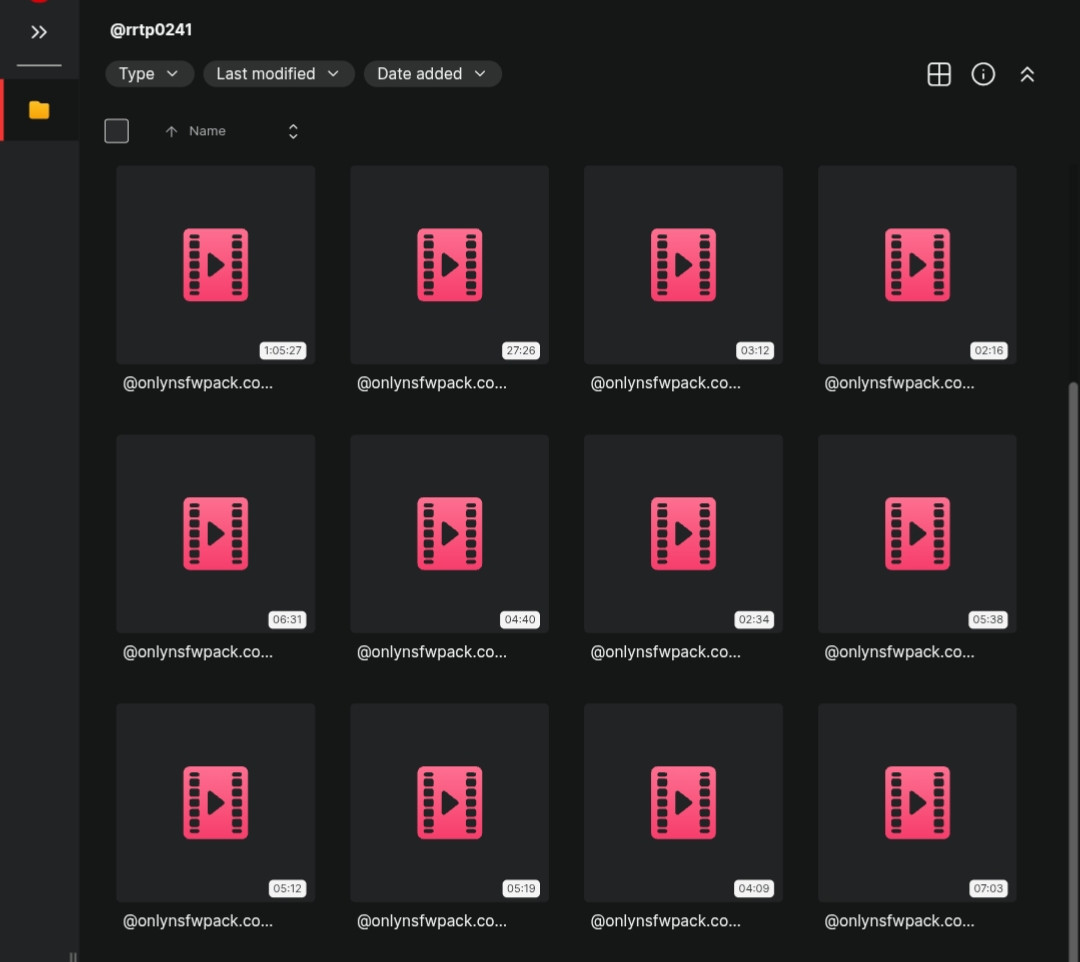Click the vertical scrollbar thumb
Image resolution: width=1080 pixels, height=962 pixels.
[1072, 671]
